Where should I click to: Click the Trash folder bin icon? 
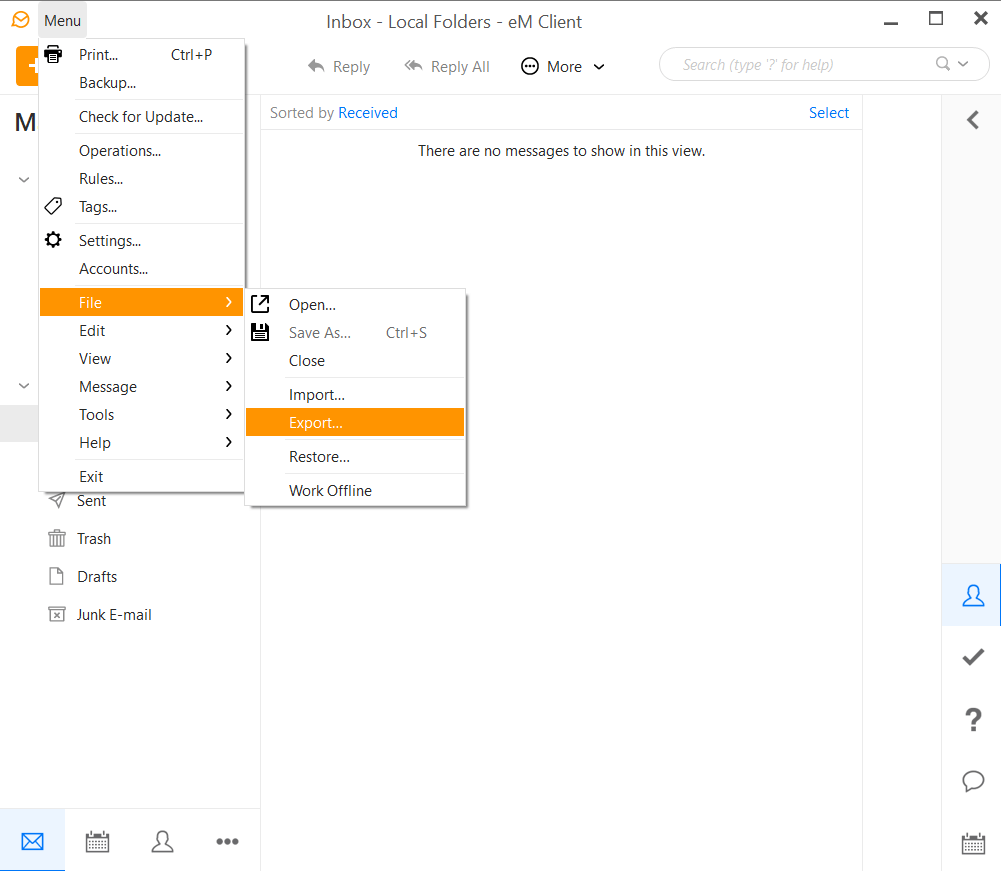tap(57, 538)
